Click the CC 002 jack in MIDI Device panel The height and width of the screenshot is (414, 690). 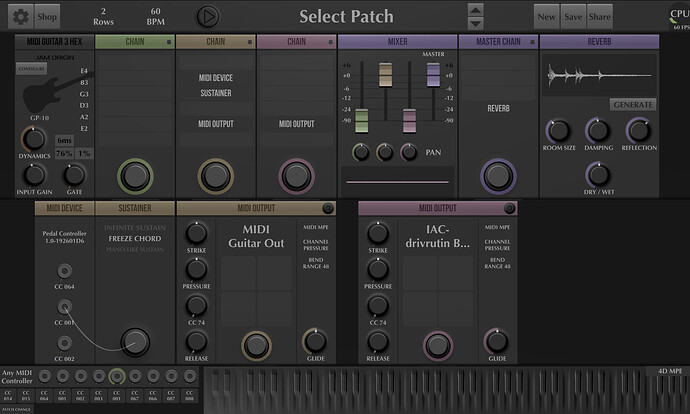[x=64, y=343]
